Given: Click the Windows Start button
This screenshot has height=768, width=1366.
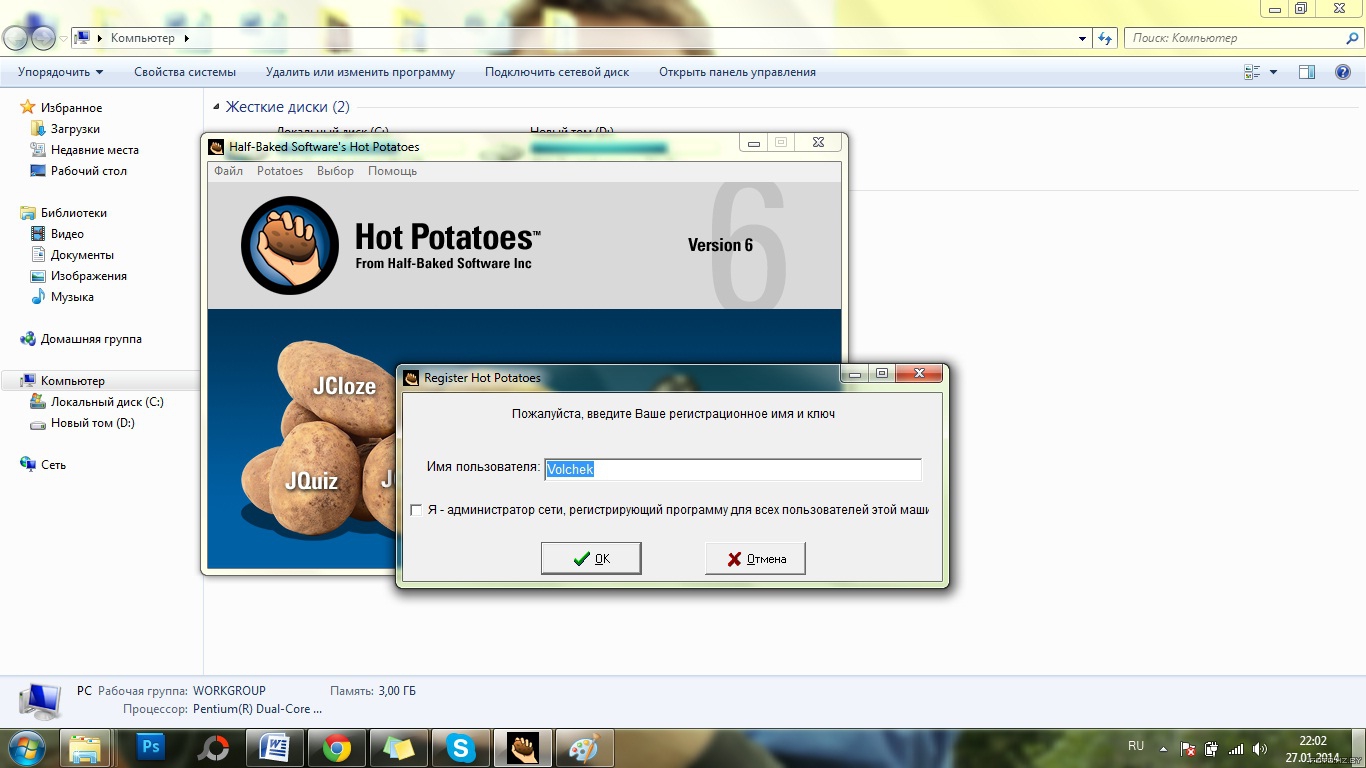Looking at the screenshot, I should (x=26, y=747).
